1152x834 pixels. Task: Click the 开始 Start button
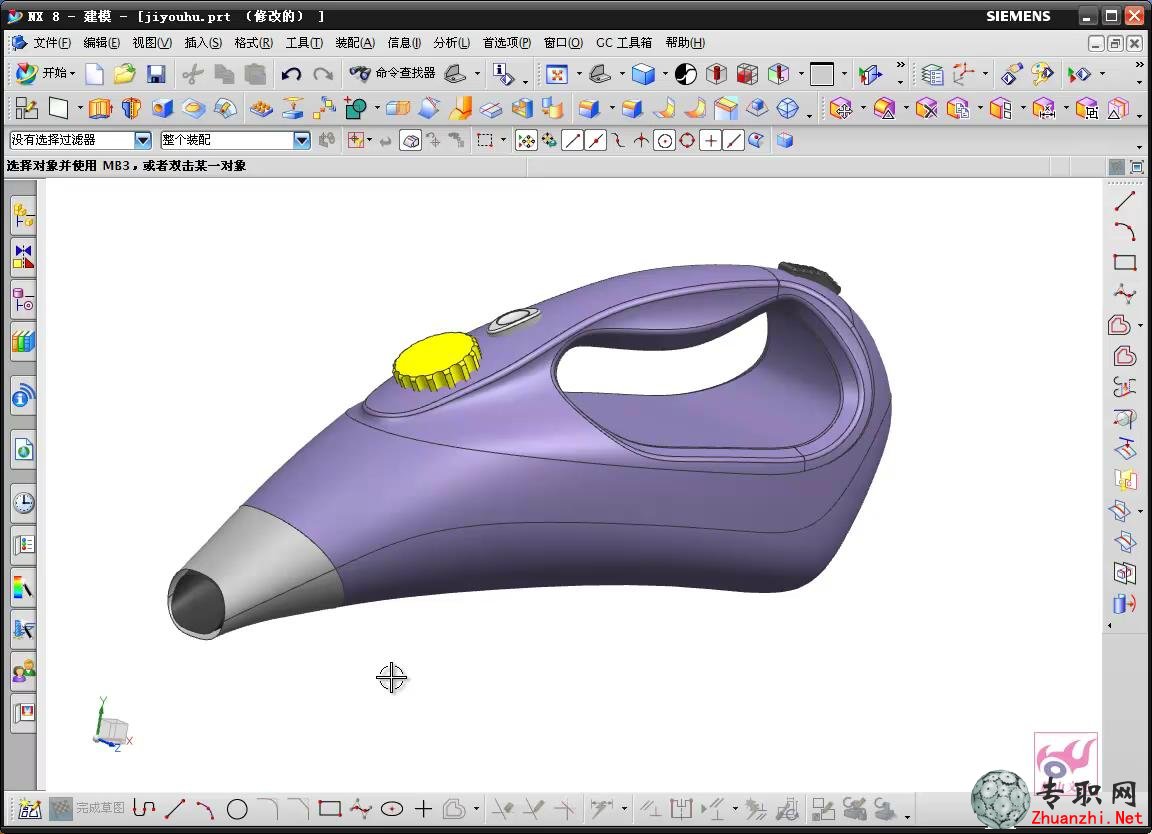click(46, 73)
